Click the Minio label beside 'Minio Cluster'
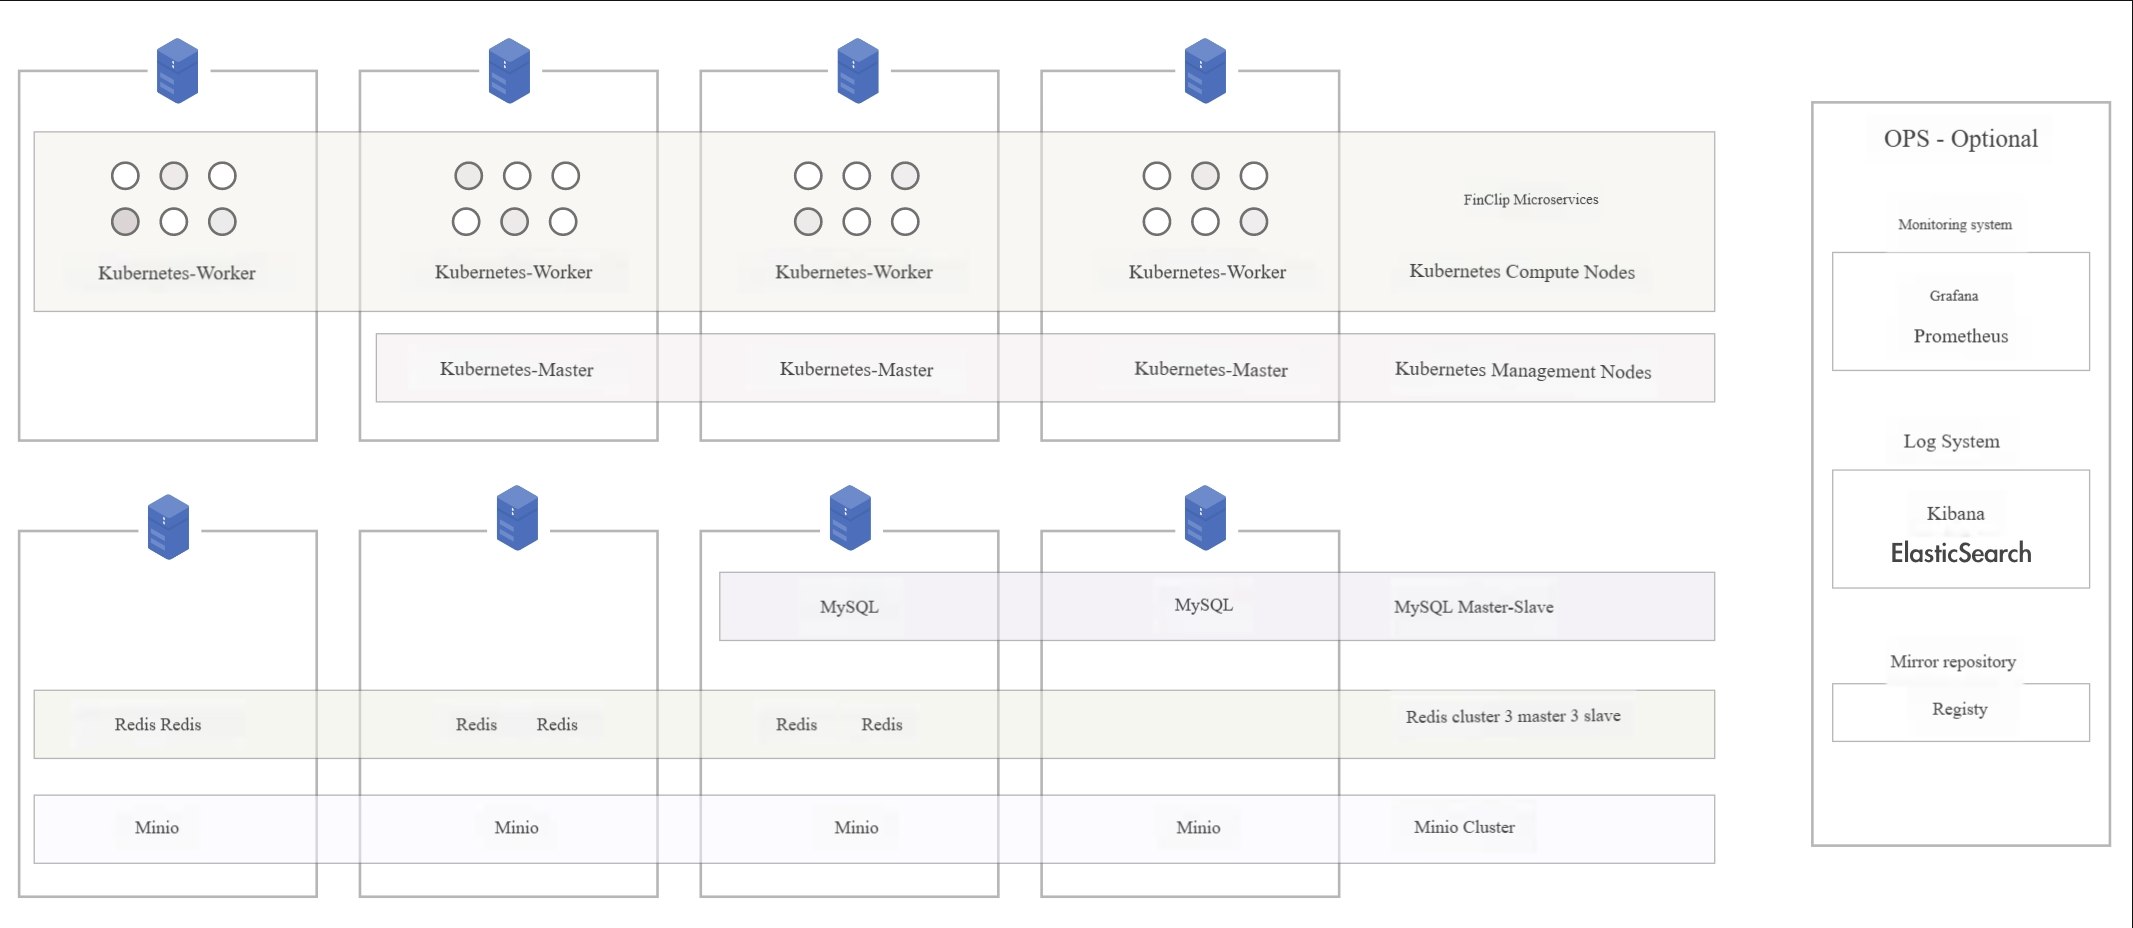The height and width of the screenshot is (928, 2133). click(x=1198, y=828)
